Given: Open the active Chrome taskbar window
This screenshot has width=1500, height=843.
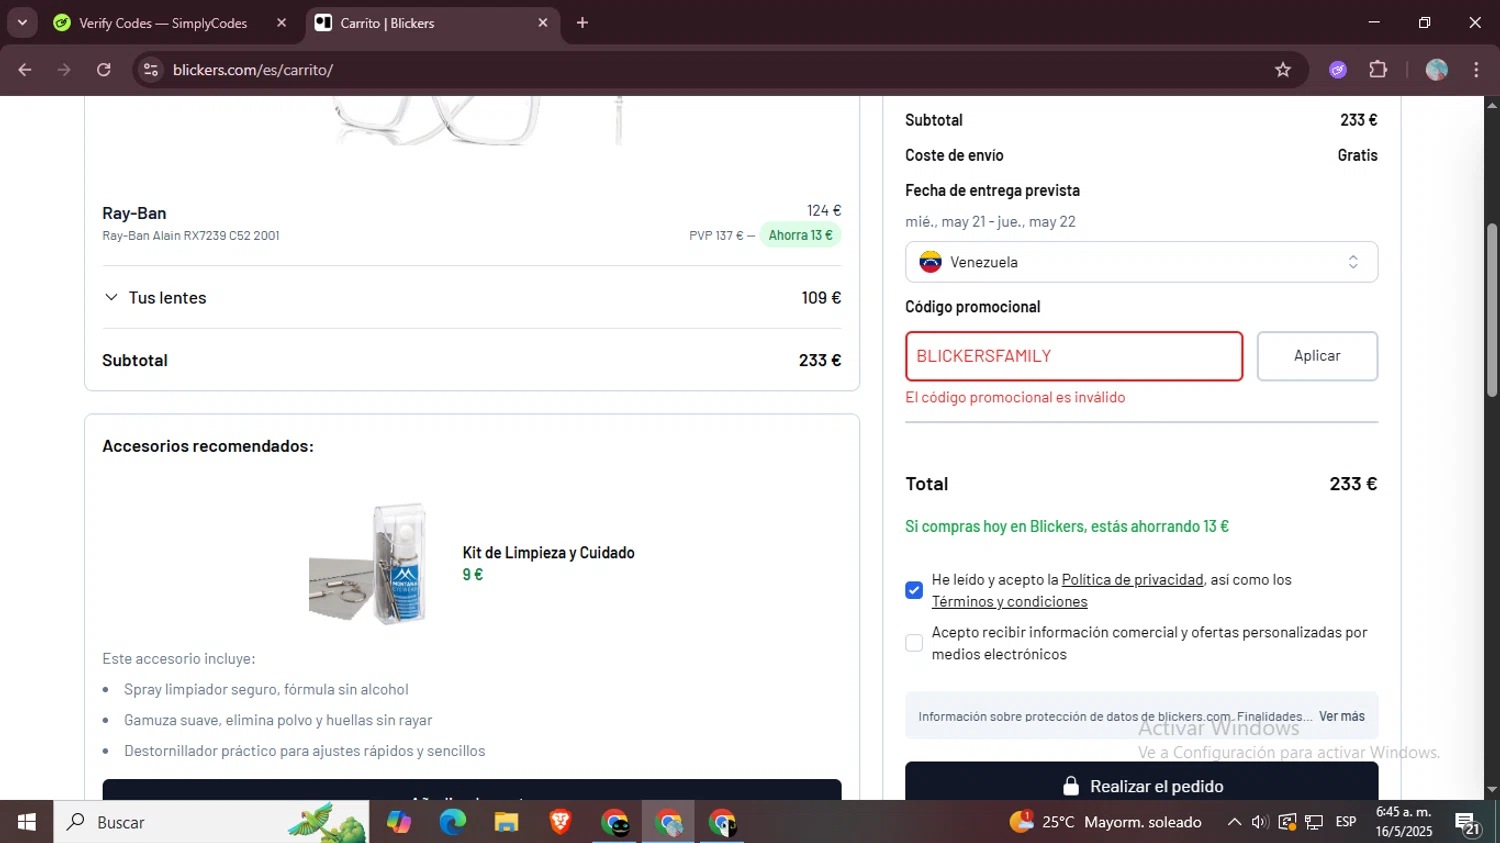Looking at the screenshot, I should [668, 822].
